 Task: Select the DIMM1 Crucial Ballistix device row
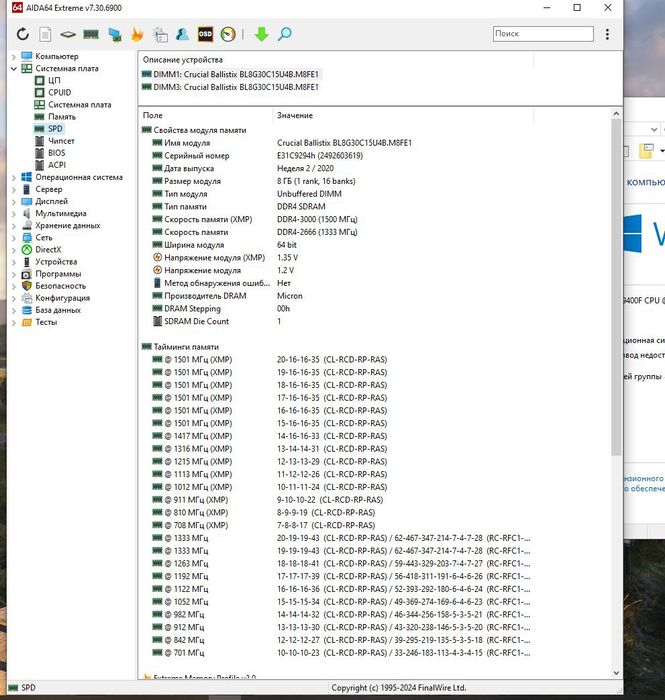pos(230,74)
